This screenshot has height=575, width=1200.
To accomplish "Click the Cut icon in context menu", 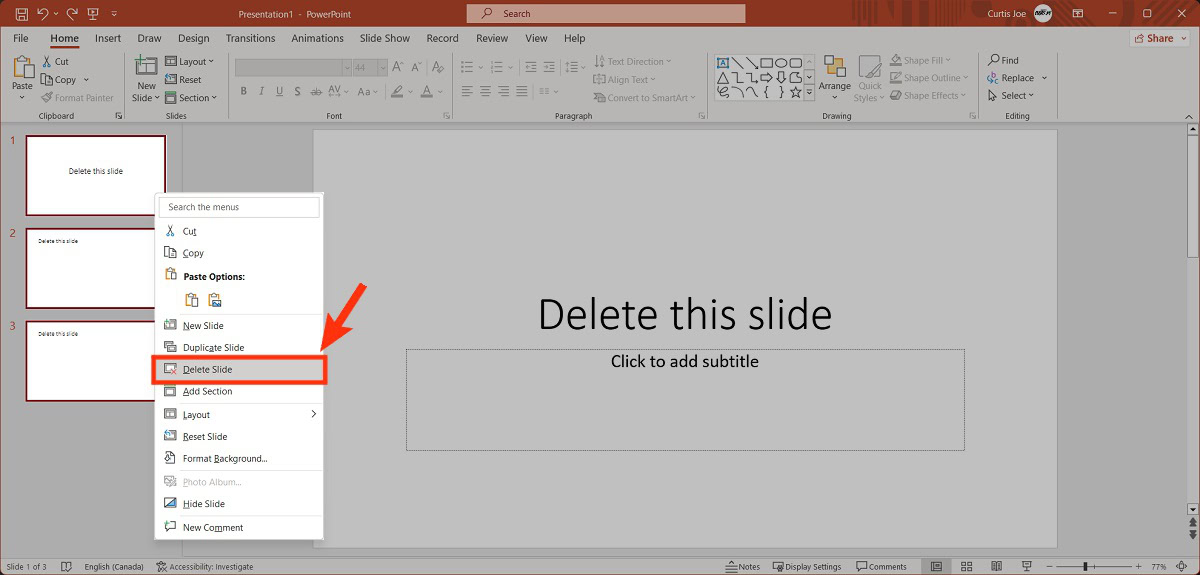I will [170, 231].
